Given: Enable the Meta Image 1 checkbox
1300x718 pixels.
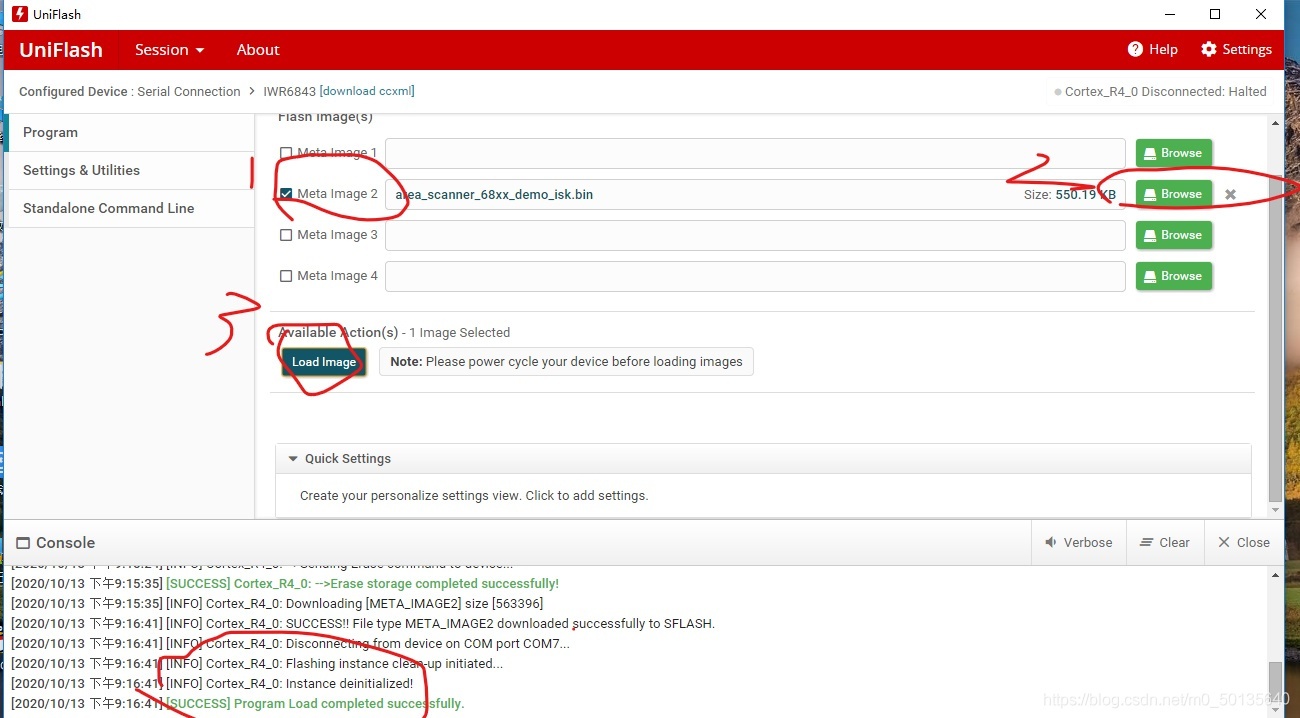Looking at the screenshot, I should tap(286, 153).
